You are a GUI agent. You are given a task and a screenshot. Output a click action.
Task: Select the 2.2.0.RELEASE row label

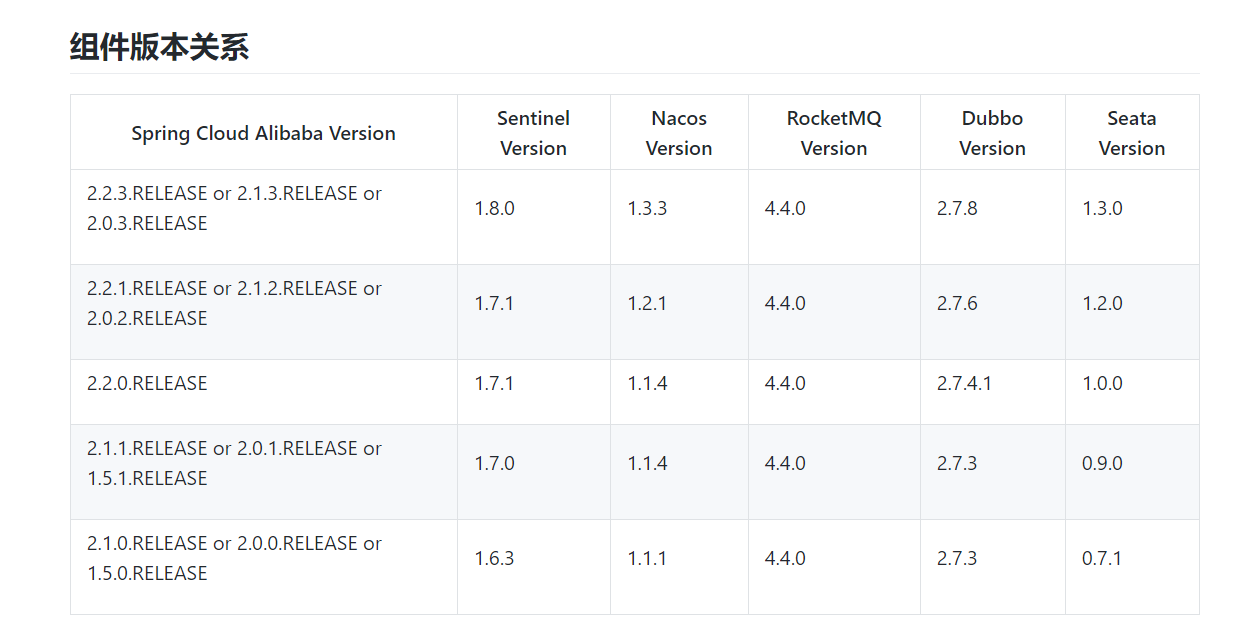point(147,383)
